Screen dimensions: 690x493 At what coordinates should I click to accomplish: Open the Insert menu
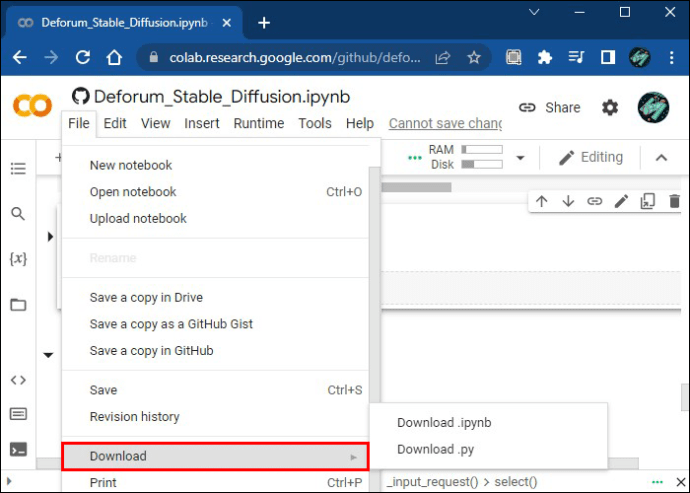click(202, 123)
